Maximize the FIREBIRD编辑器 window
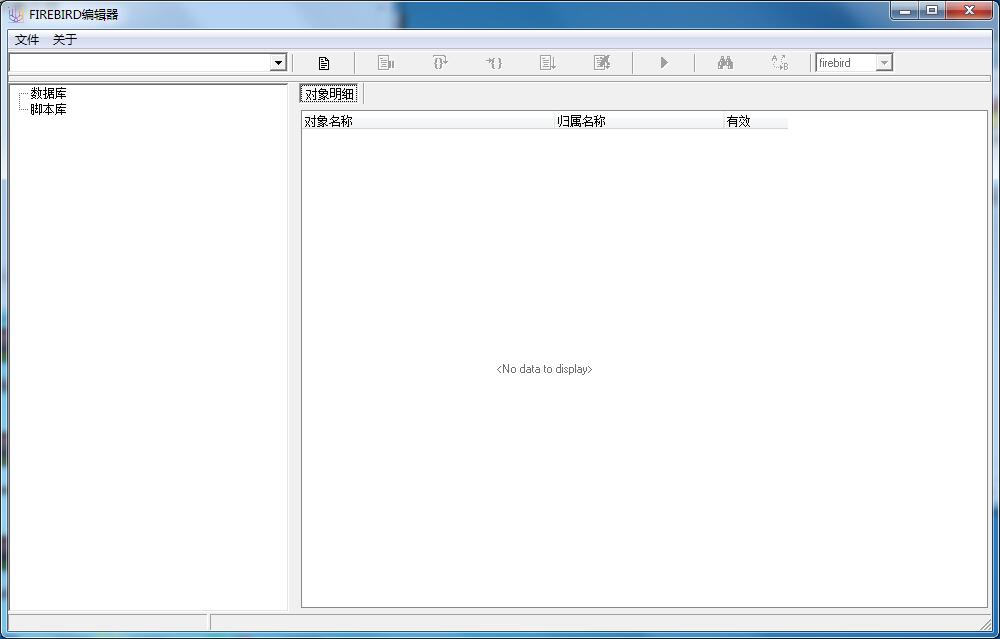 932,11
